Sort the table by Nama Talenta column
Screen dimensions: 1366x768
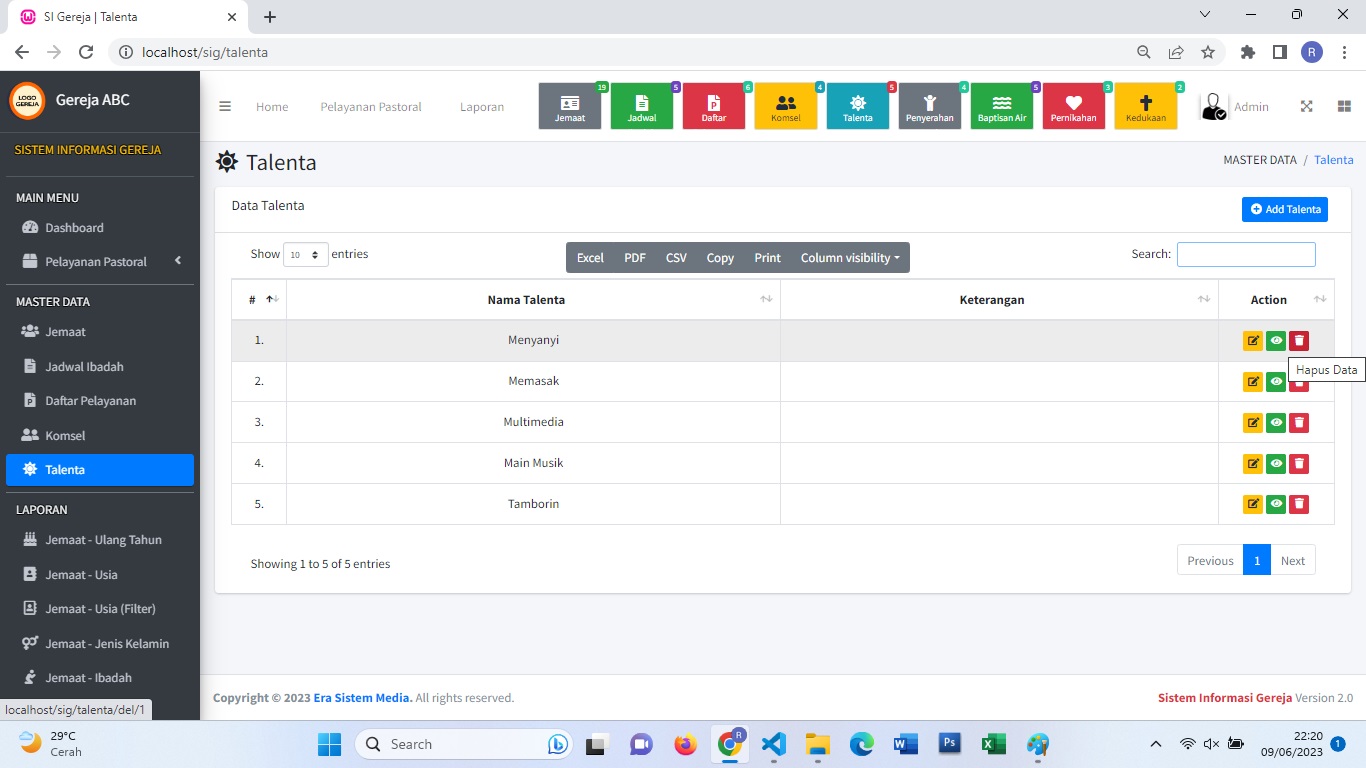point(527,300)
